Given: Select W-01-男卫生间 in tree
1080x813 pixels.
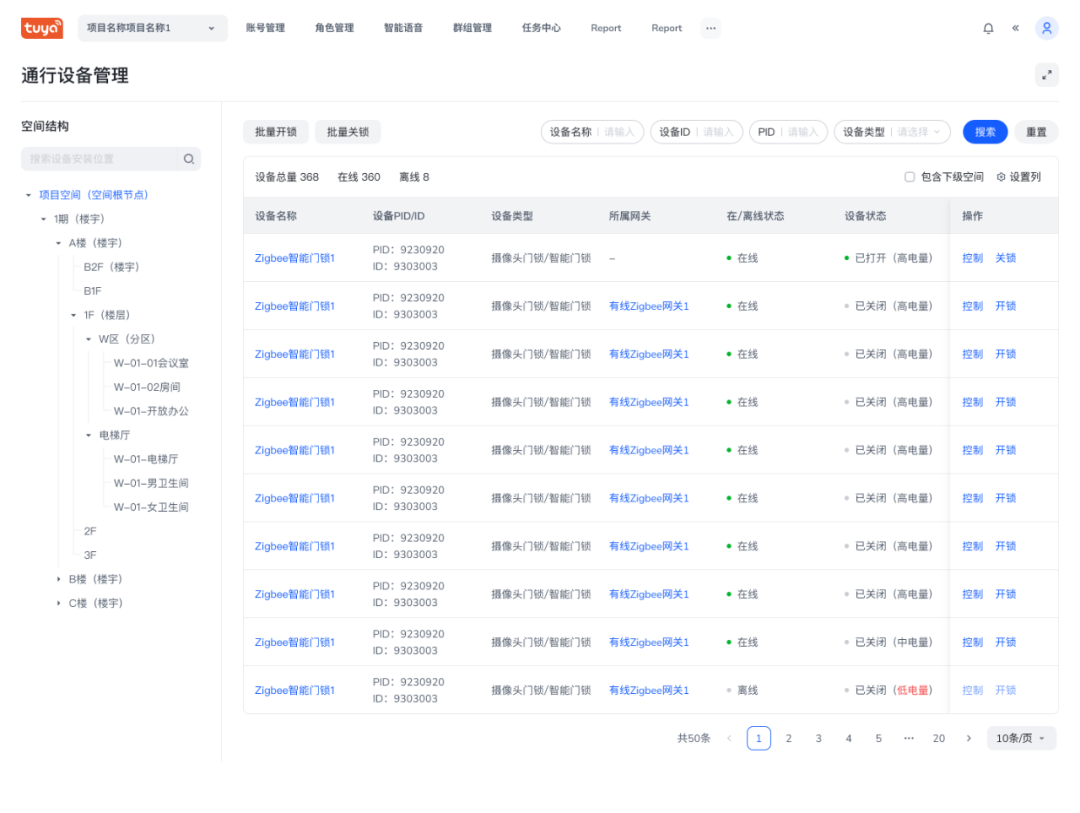Looking at the screenshot, I should [x=151, y=484].
